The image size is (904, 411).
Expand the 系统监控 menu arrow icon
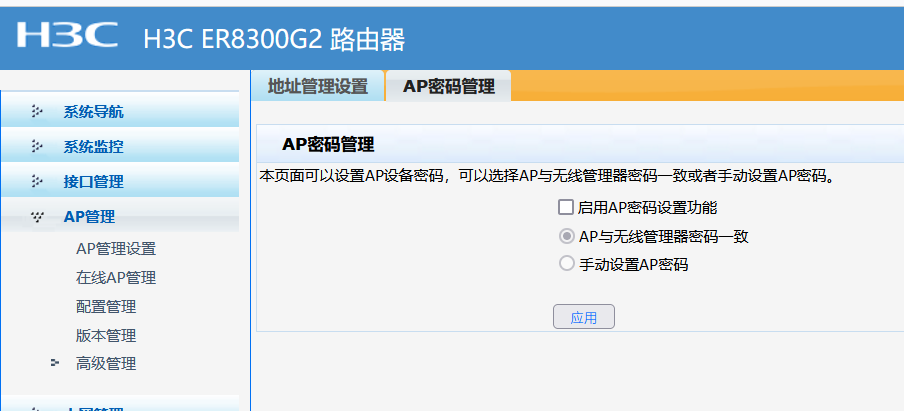pos(37,147)
